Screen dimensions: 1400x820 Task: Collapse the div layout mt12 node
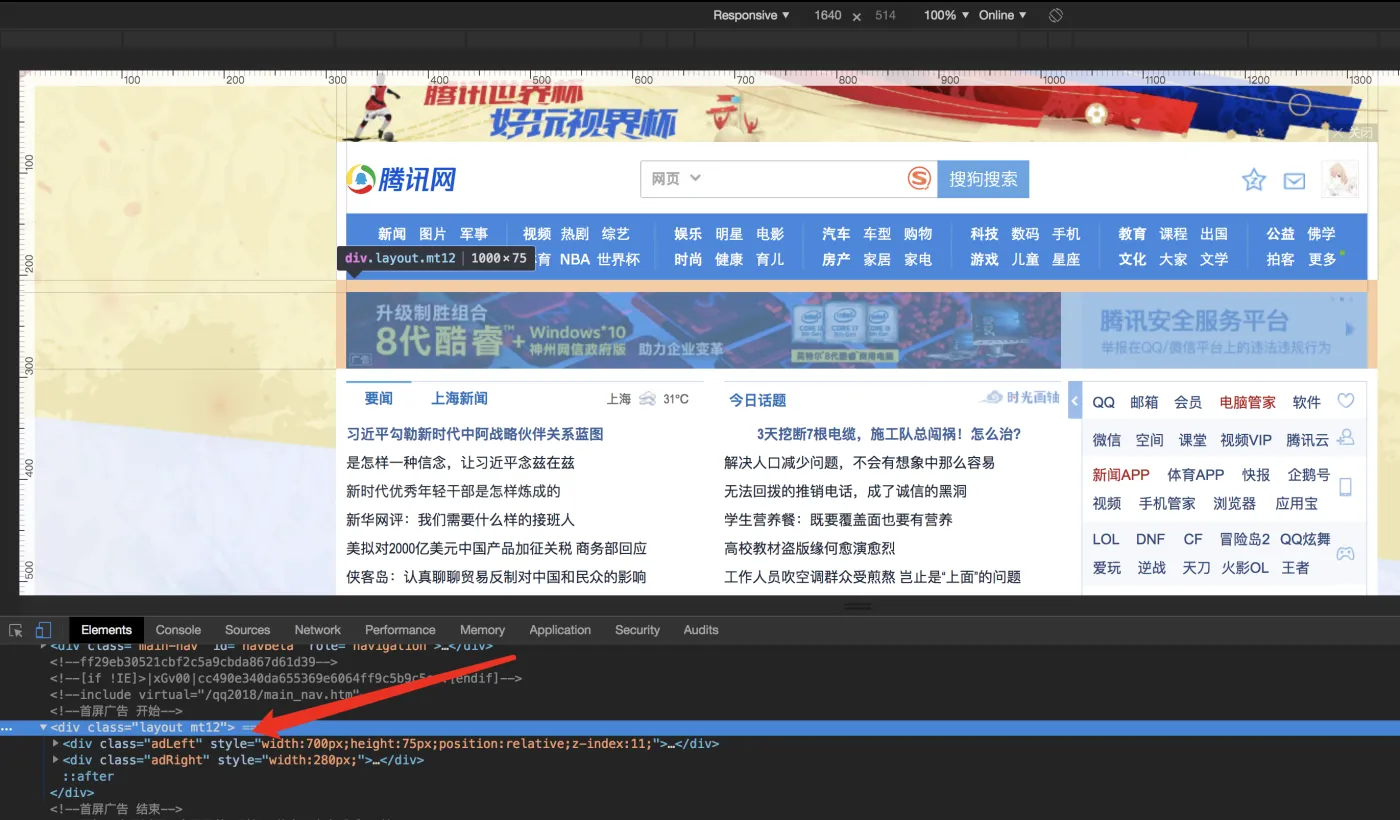(44, 727)
